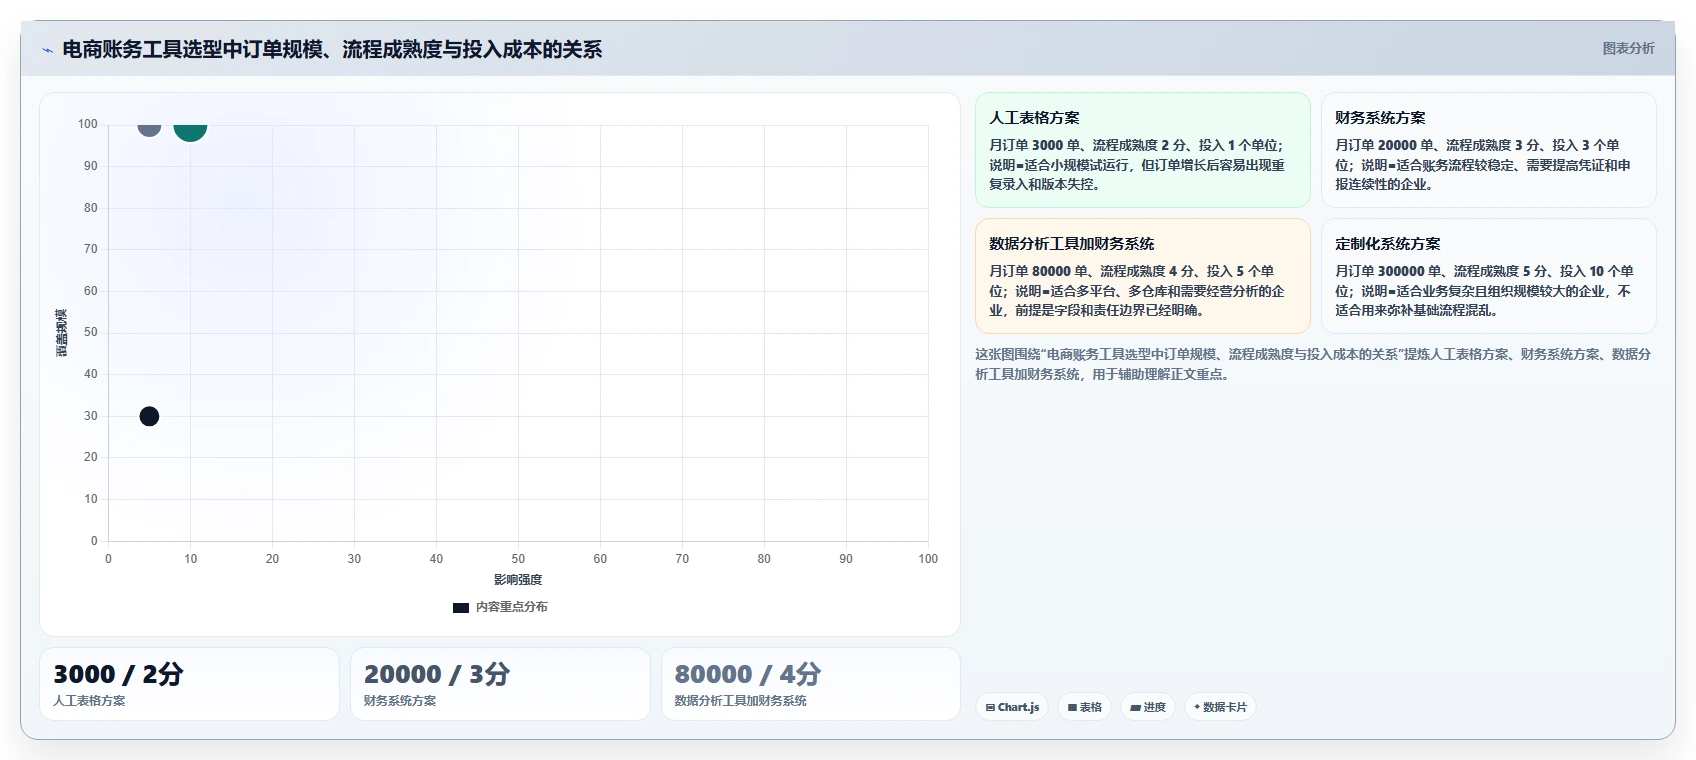Click the chart summary paragraph starting 这张图围绕
Image resolution: width=1696 pixels, height=760 pixels.
tap(1313, 364)
